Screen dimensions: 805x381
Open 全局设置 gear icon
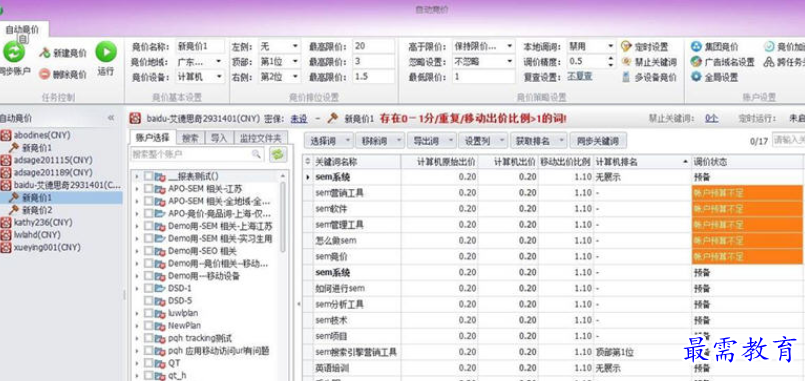click(696, 77)
